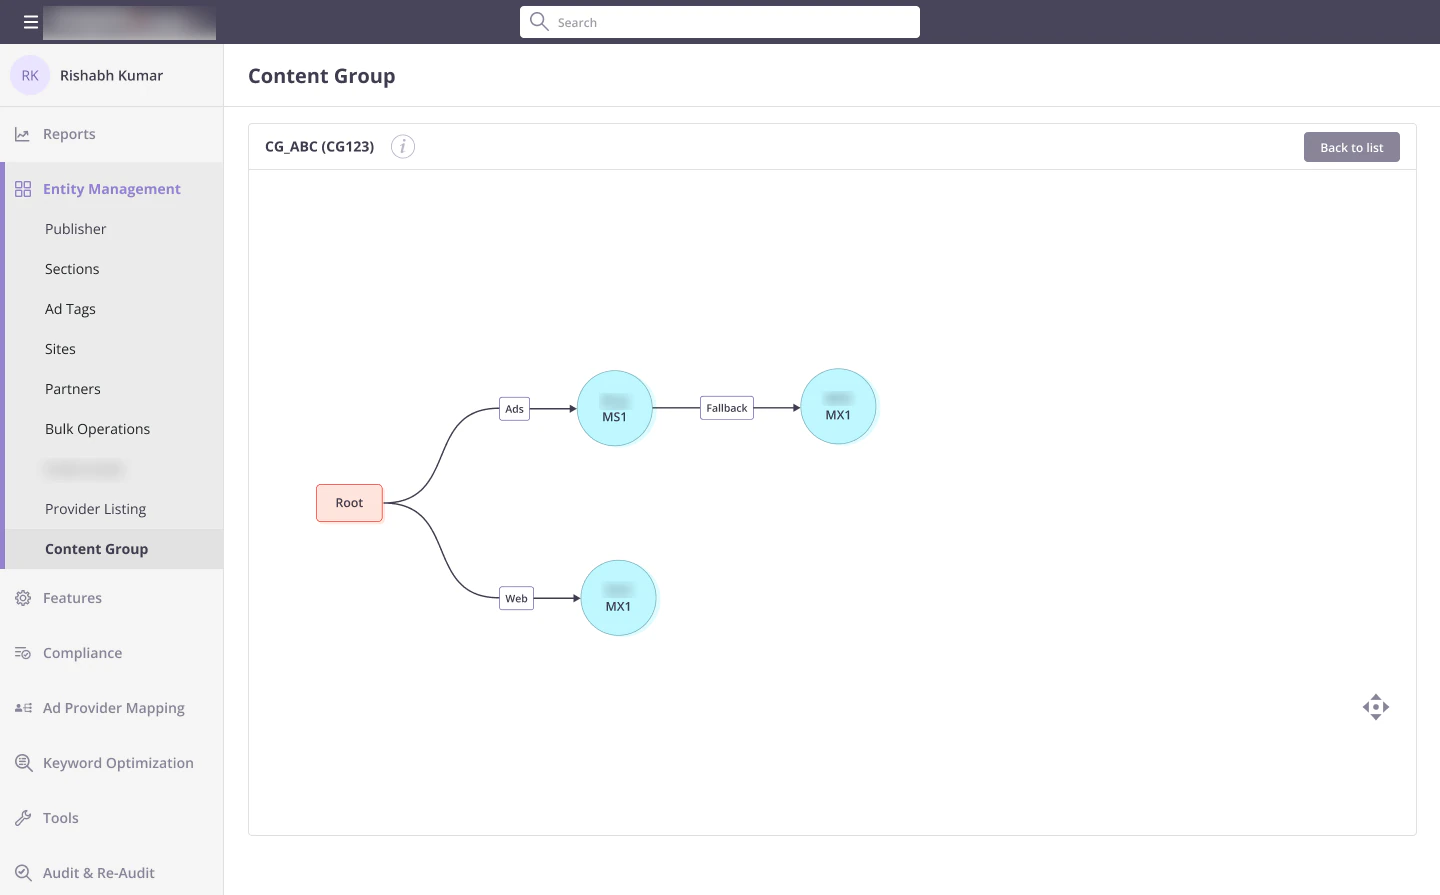Viewport: 1440px width, 895px height.
Task: Expand Keyword Optimization menu
Action: click(118, 763)
